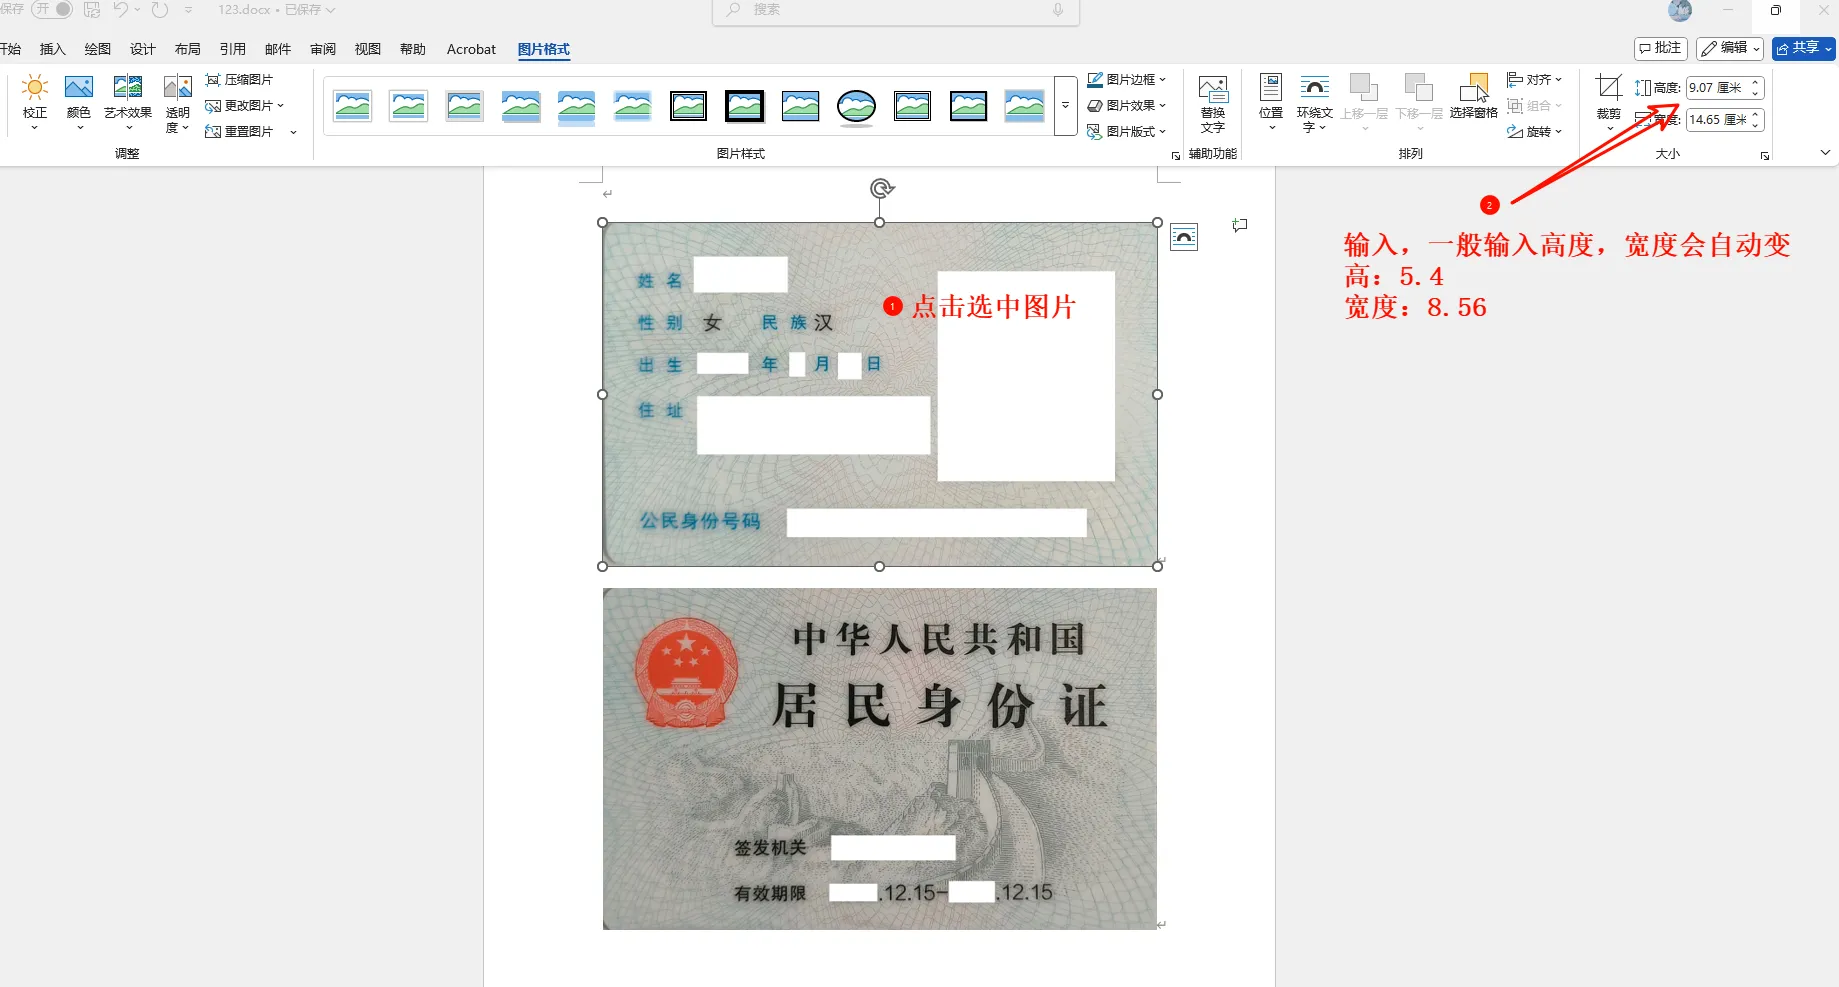Screen dimensions: 1839x987
Task: Expand the 图片效果 picture effects menu
Action: 1127,106
